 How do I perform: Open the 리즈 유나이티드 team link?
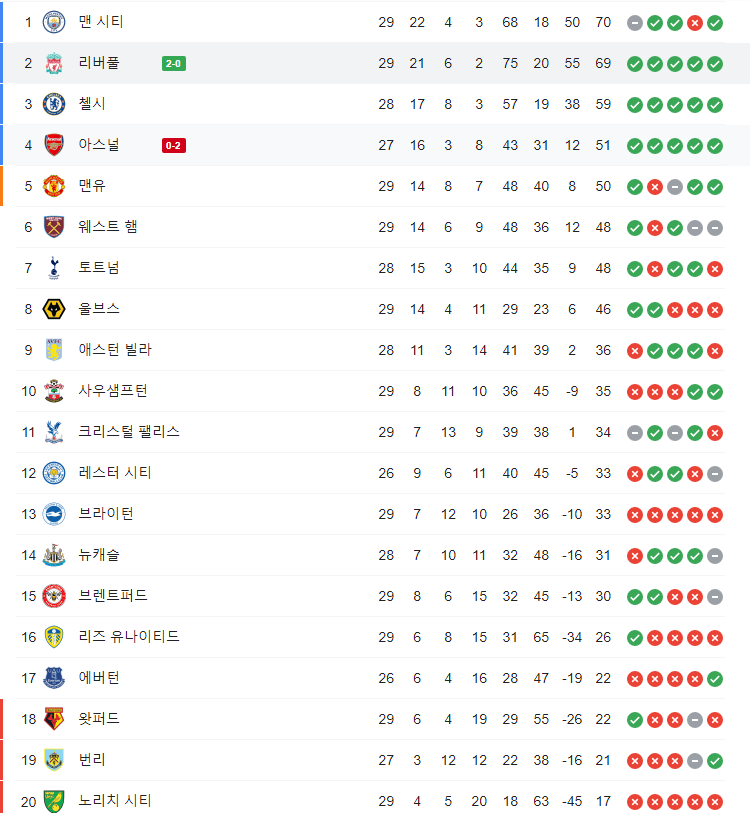click(x=129, y=636)
